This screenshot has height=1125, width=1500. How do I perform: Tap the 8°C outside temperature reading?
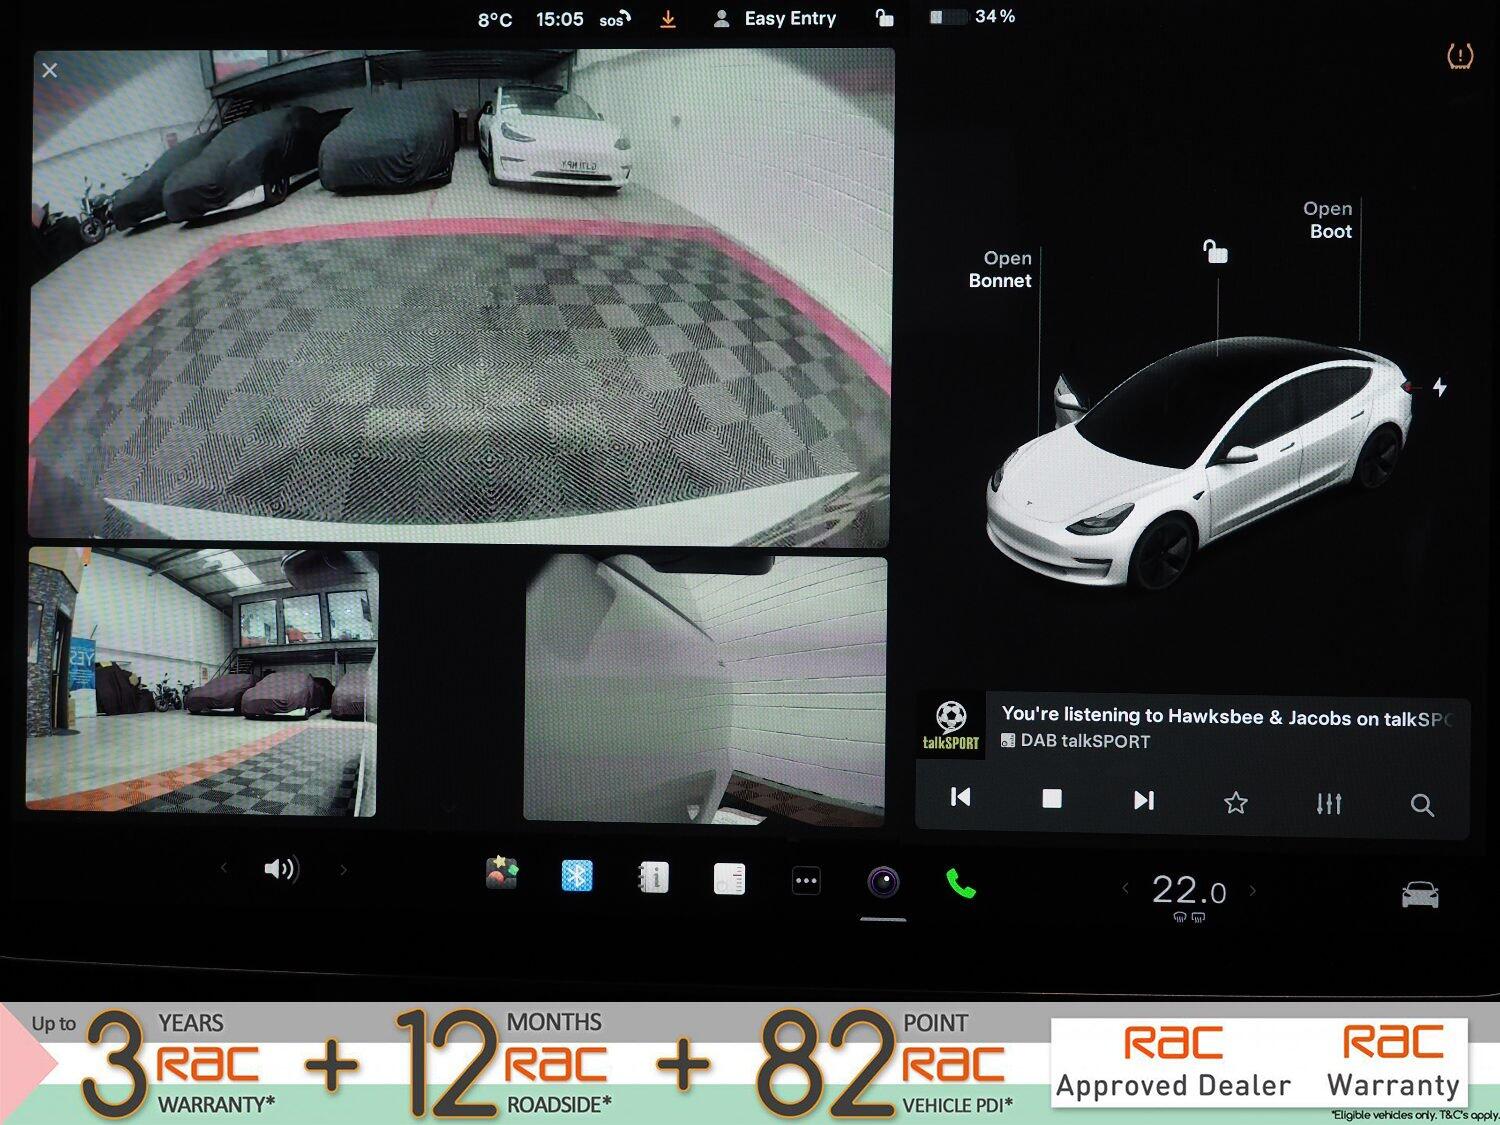pos(495,19)
